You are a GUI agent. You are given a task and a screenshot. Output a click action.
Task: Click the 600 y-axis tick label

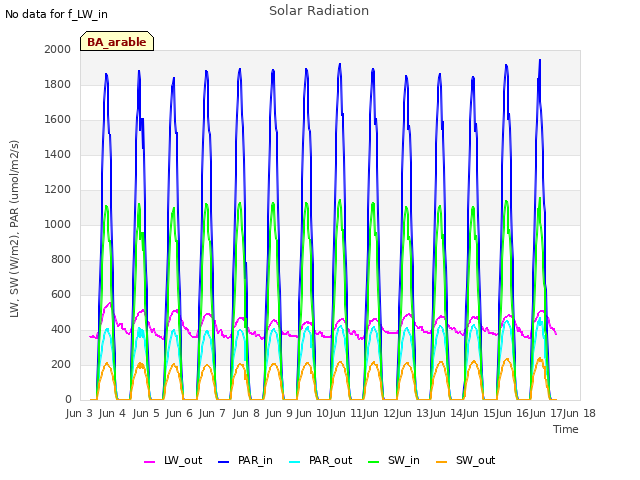[x=61, y=294]
